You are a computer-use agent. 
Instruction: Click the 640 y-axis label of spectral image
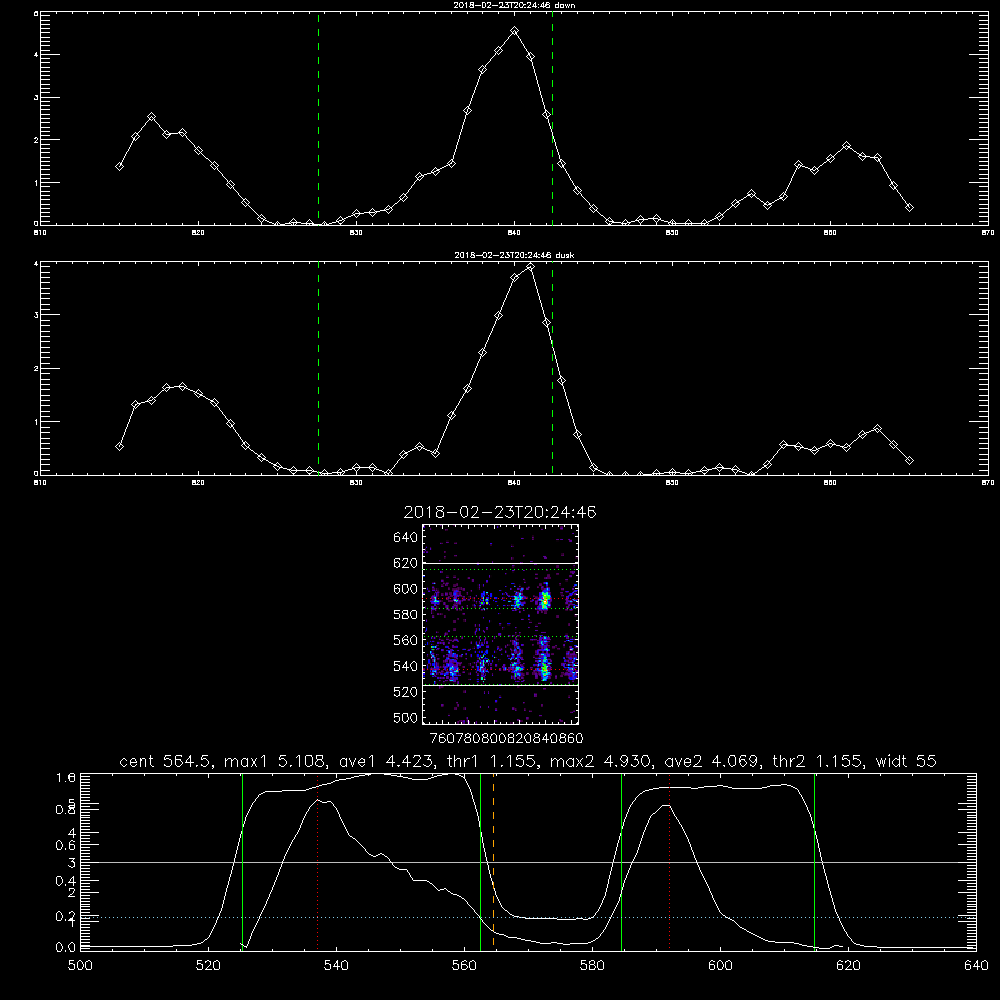[406, 537]
